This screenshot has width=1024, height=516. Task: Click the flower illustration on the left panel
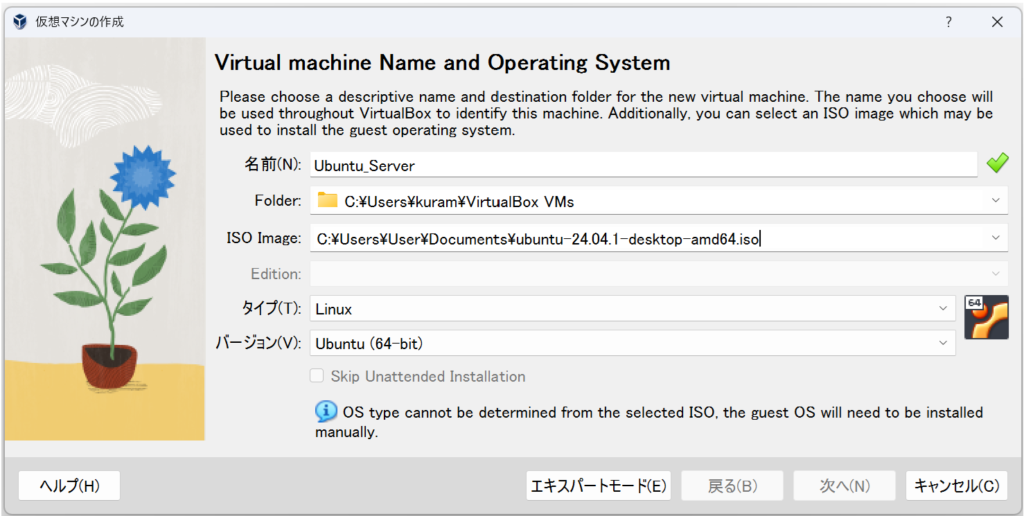[105, 238]
